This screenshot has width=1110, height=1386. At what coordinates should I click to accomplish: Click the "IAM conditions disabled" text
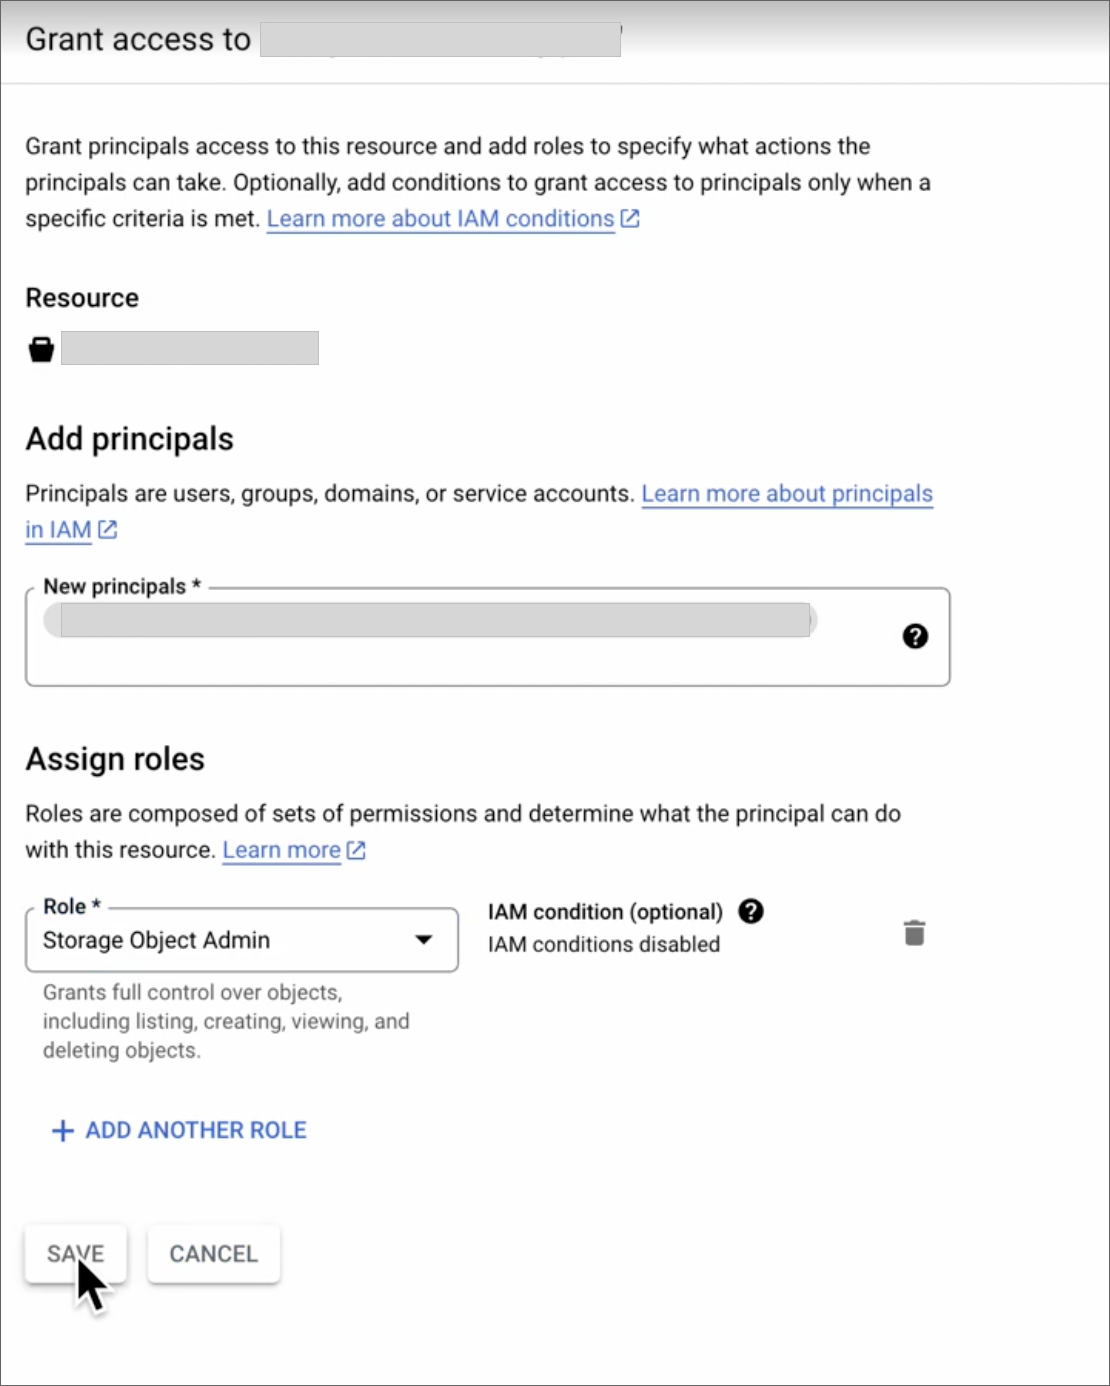tap(604, 944)
